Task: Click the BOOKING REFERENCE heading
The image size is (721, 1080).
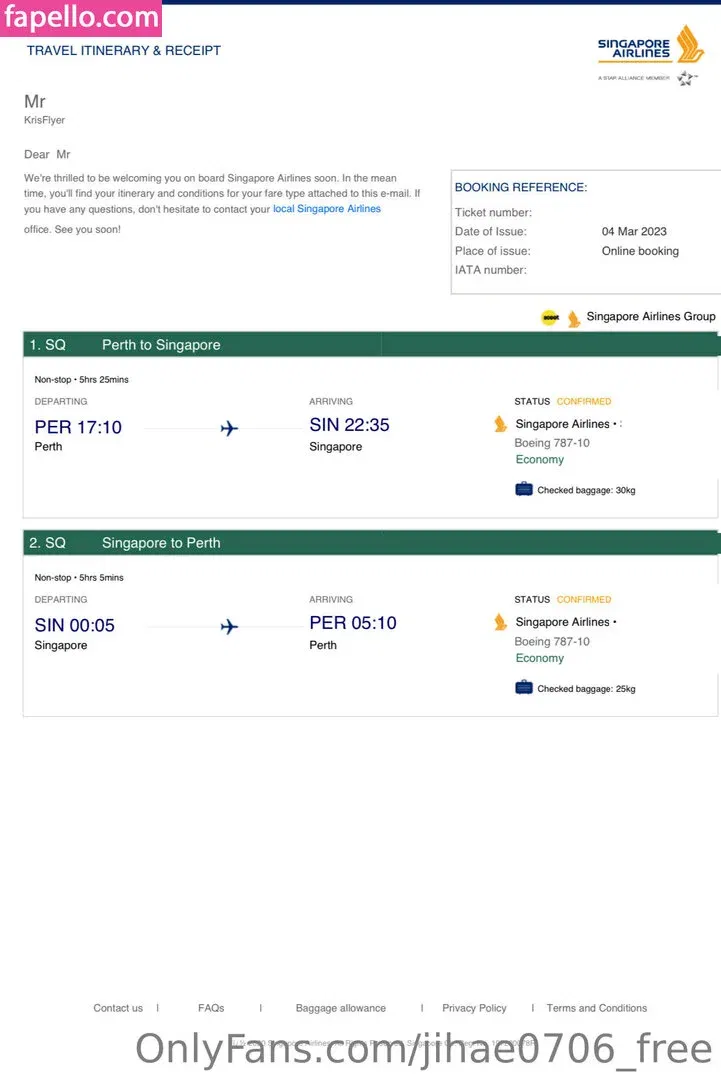Action: (521, 187)
